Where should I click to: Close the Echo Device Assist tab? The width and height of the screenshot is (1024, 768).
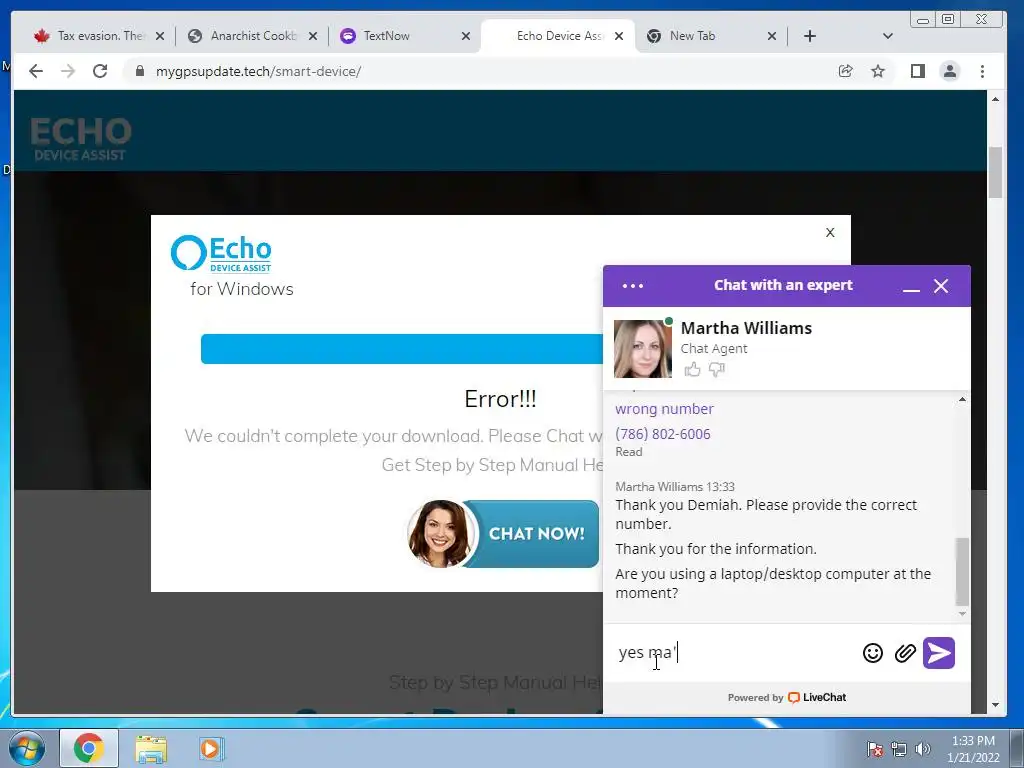pos(619,37)
